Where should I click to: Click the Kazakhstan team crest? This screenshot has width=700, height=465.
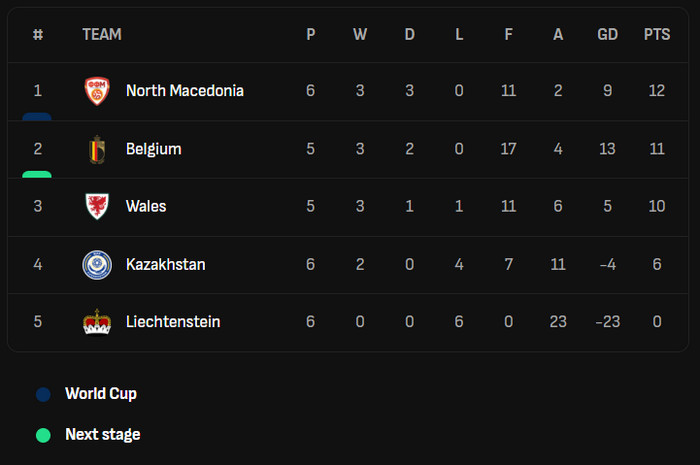coord(97,265)
